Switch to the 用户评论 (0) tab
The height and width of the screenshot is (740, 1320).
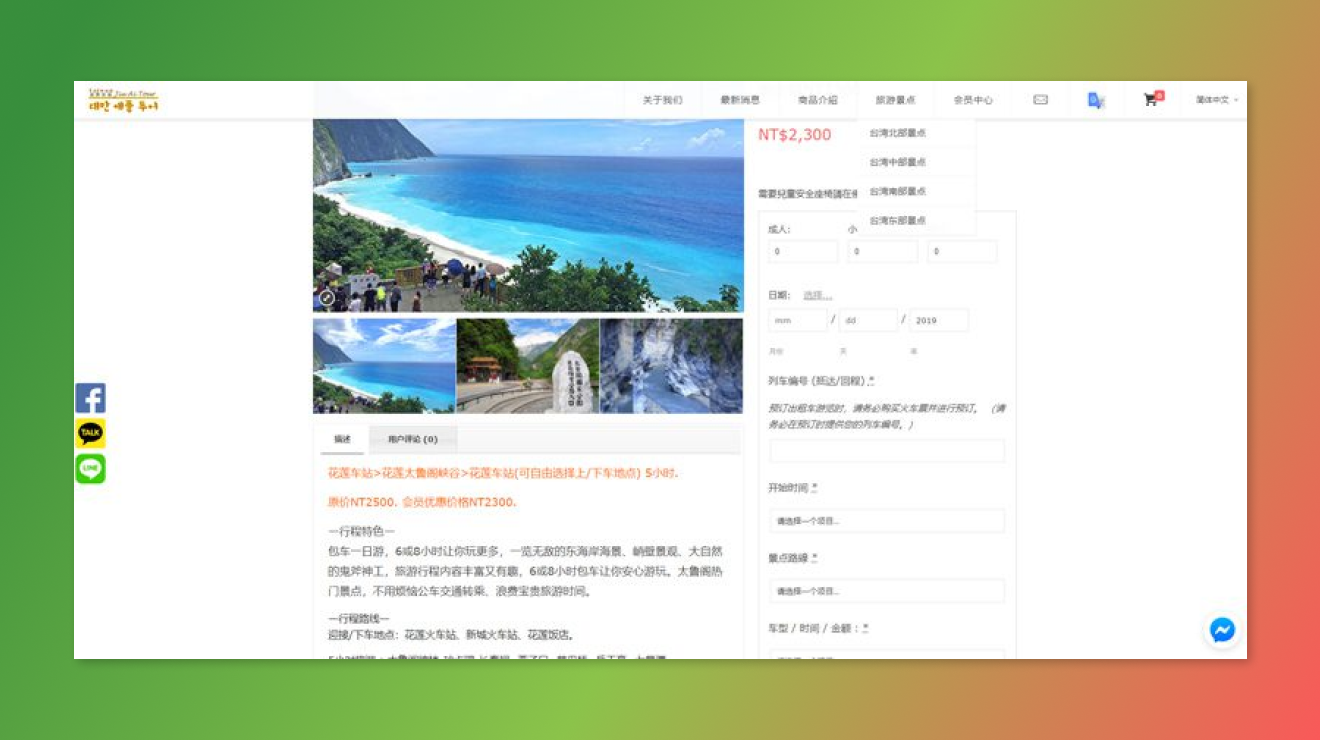pos(412,439)
